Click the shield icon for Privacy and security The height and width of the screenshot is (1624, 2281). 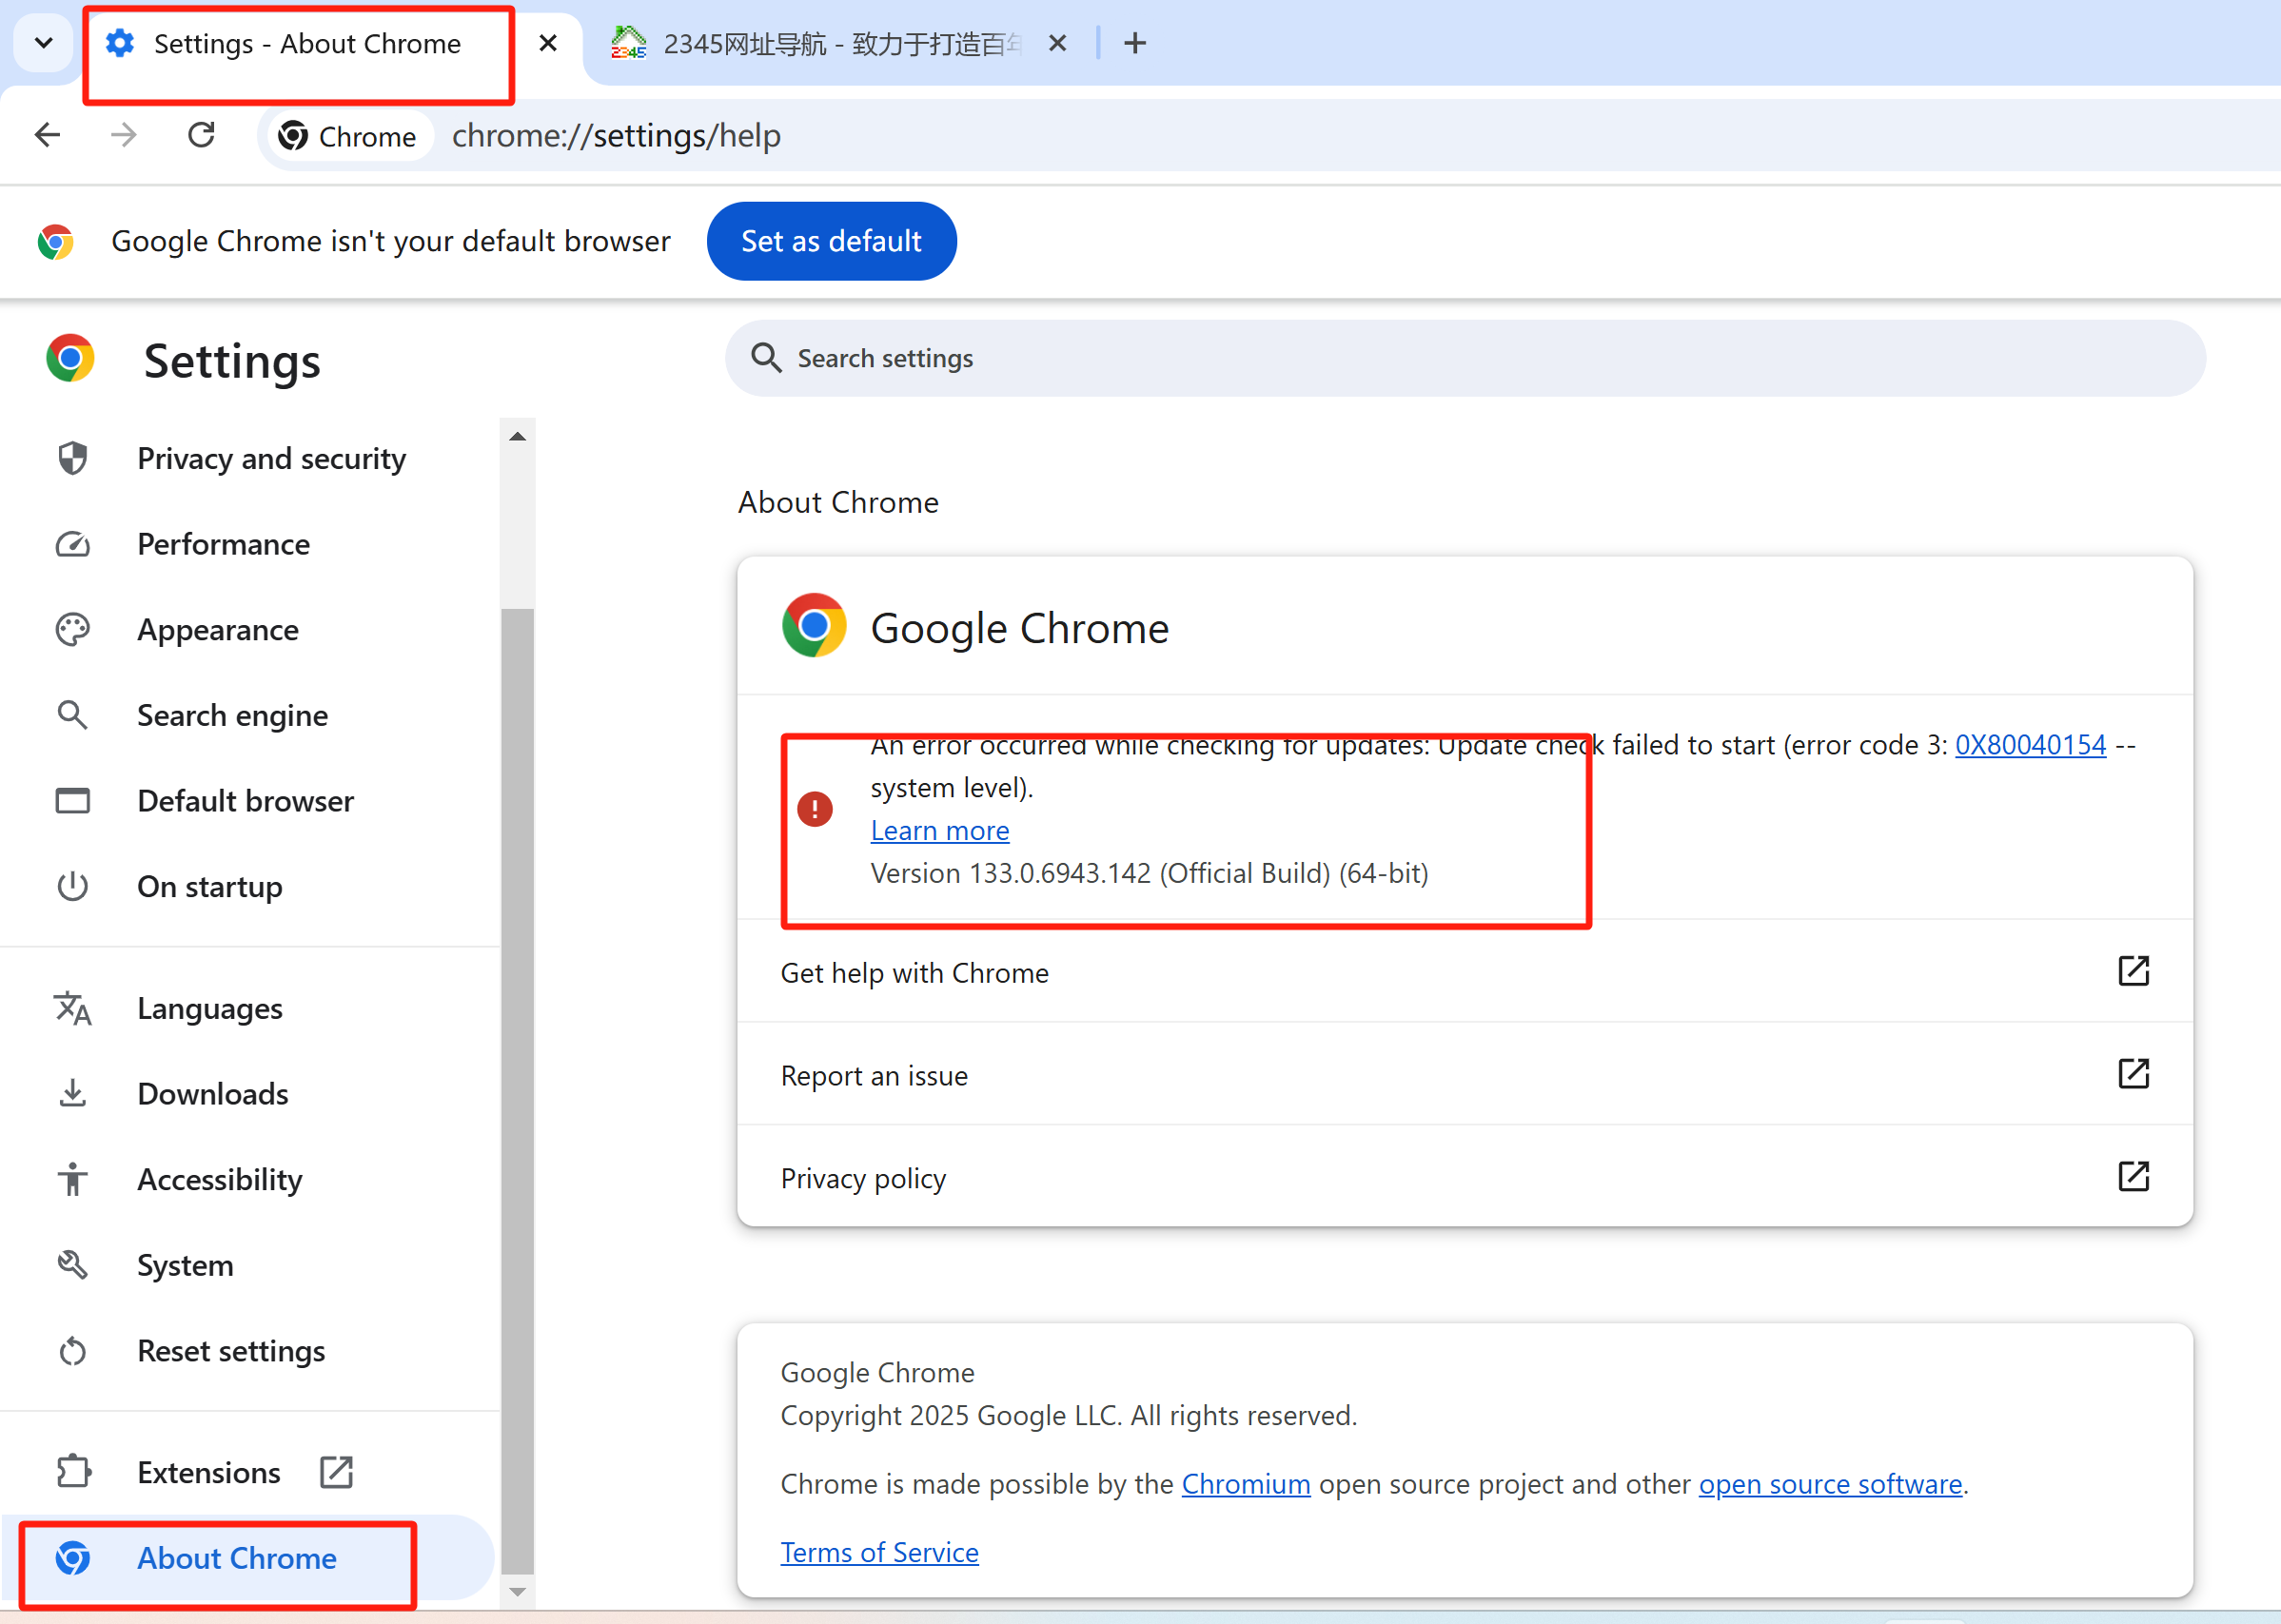pos(72,458)
